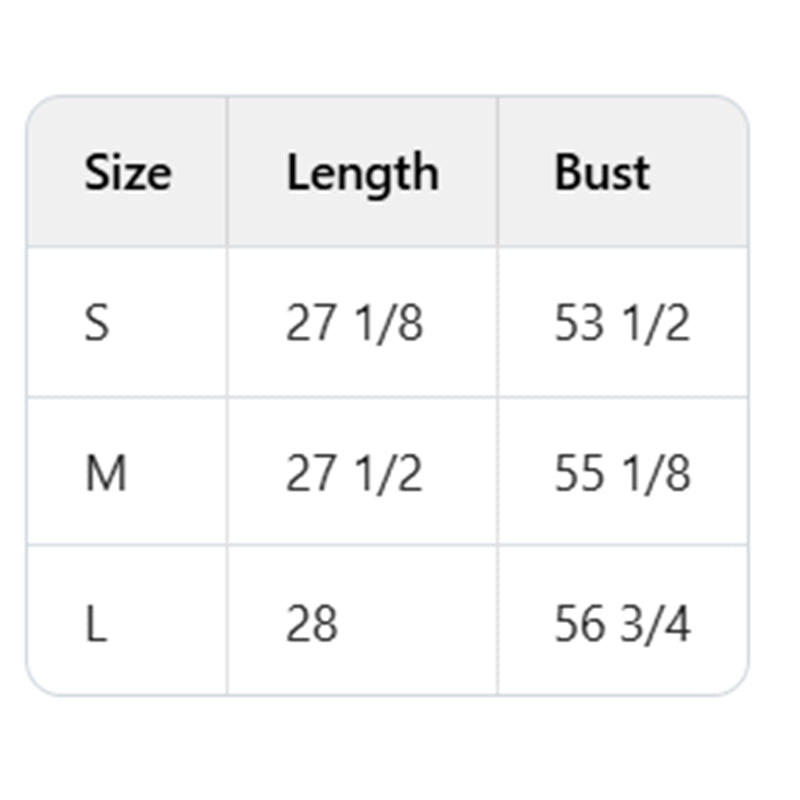800x800 pixels.
Task: Click the 3/4 fraction in L Bust
Action: (x=660, y=624)
